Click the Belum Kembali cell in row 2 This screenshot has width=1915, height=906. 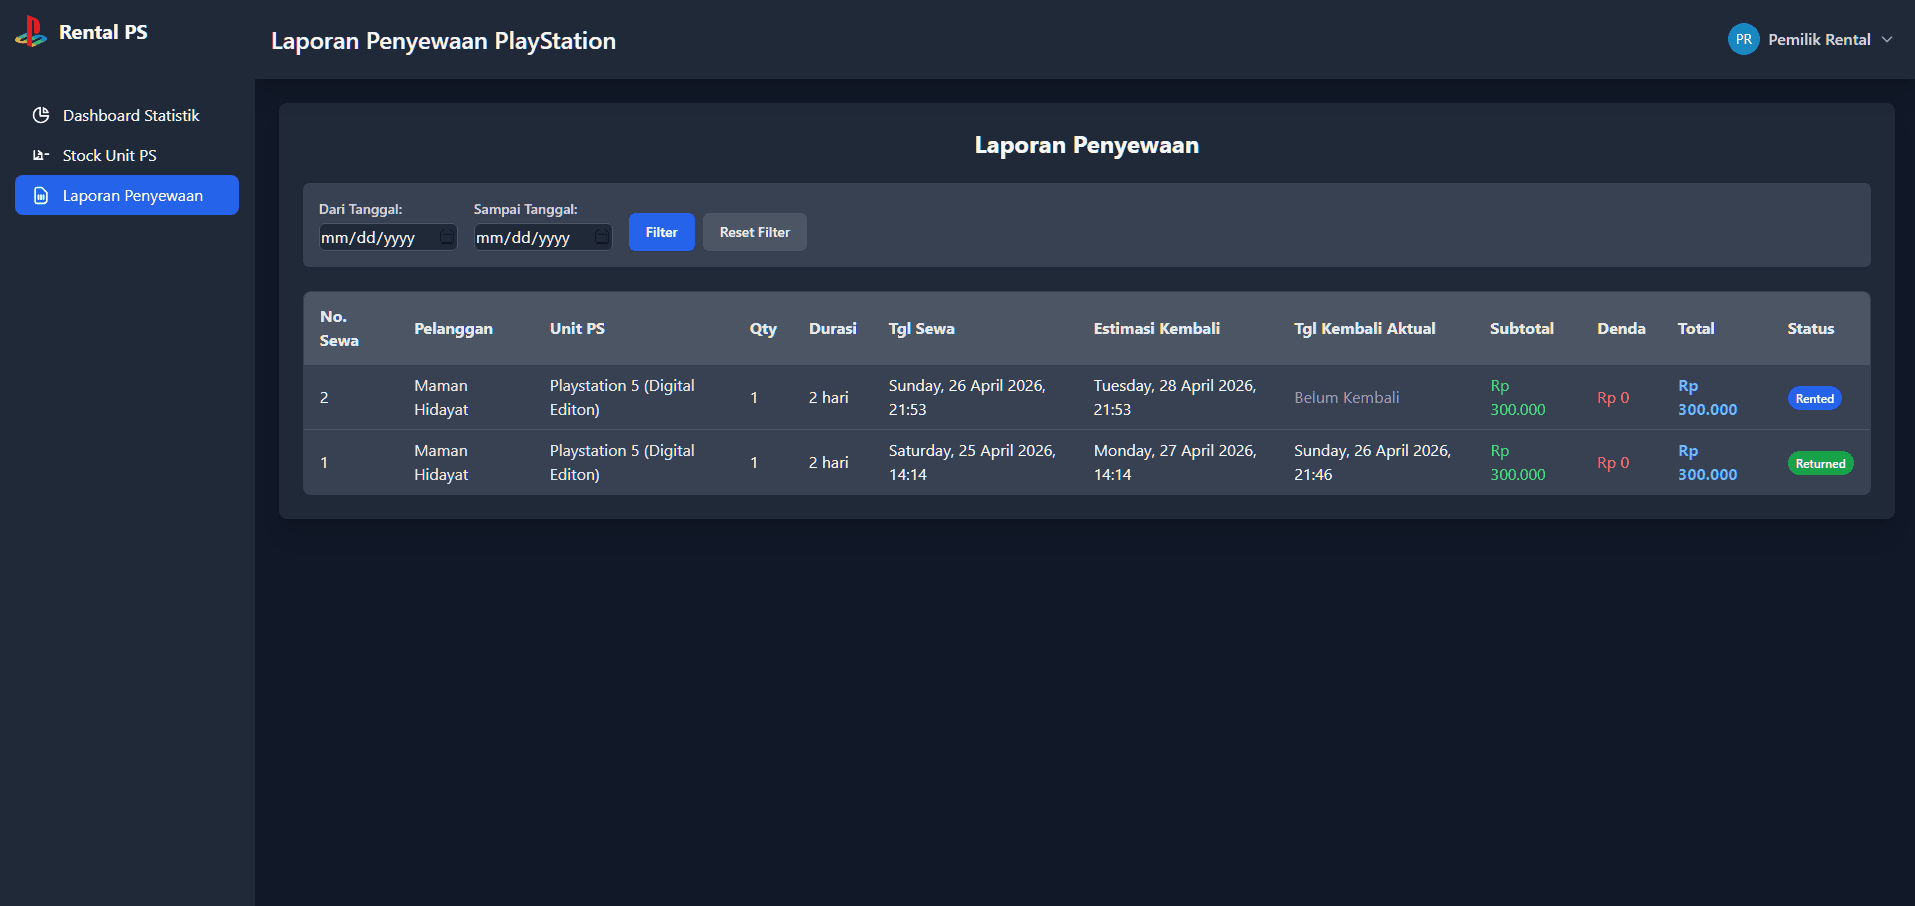click(x=1347, y=397)
